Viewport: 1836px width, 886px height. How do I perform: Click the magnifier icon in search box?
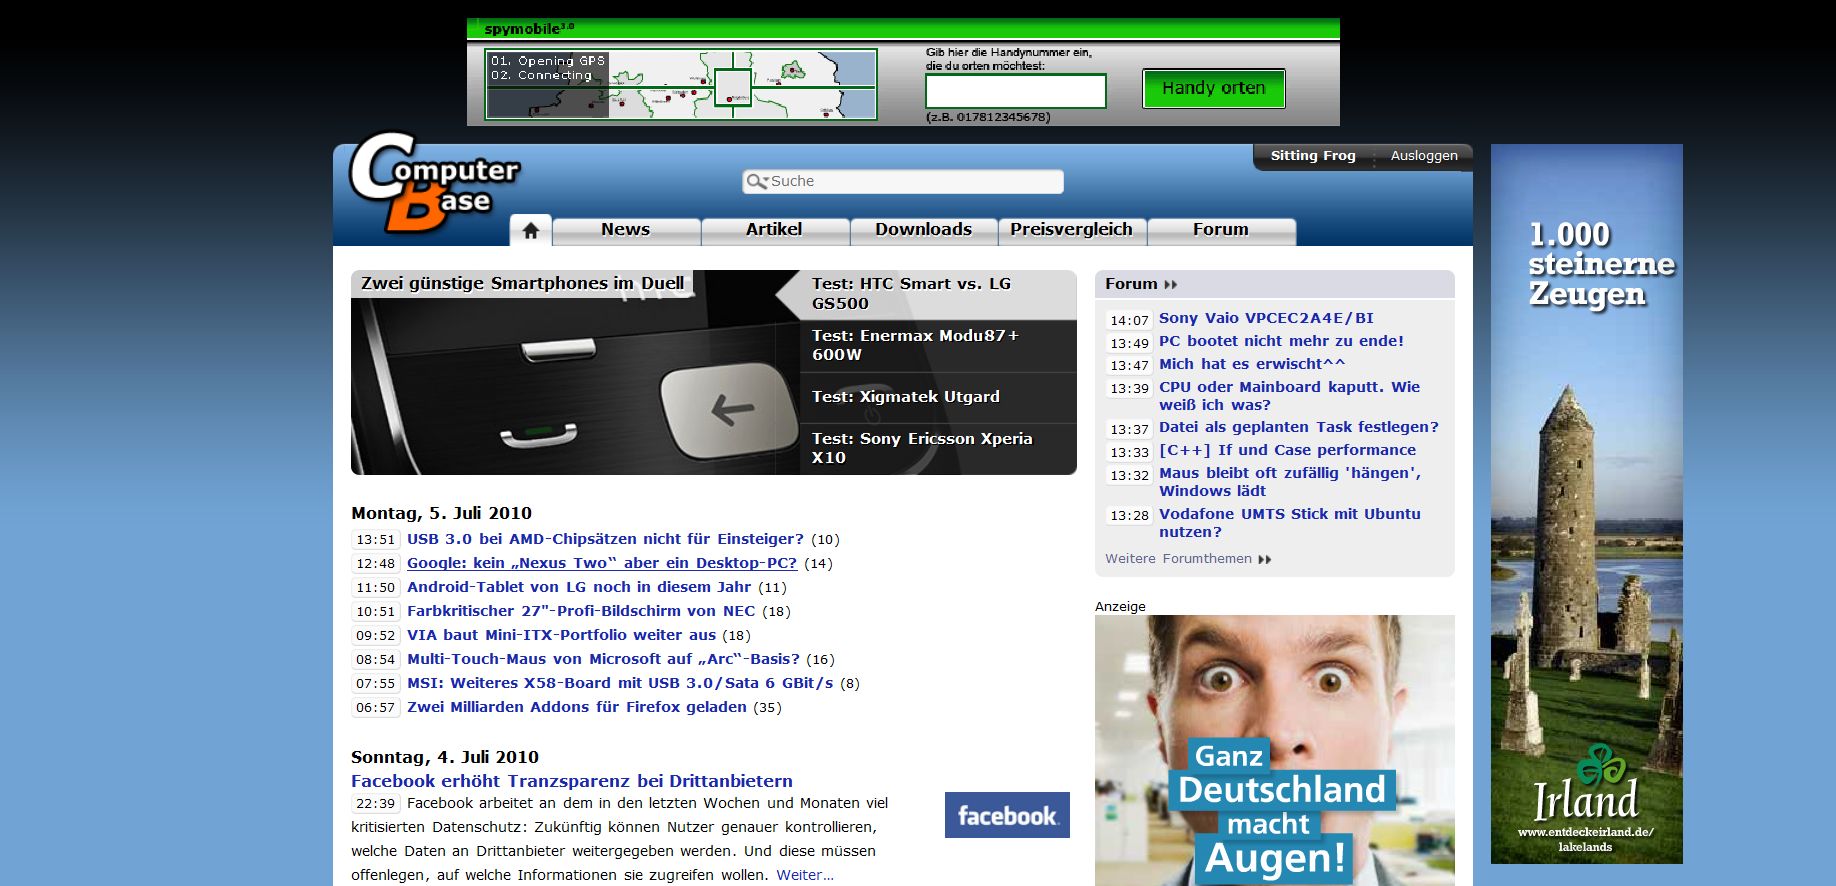pyautogui.click(x=757, y=181)
